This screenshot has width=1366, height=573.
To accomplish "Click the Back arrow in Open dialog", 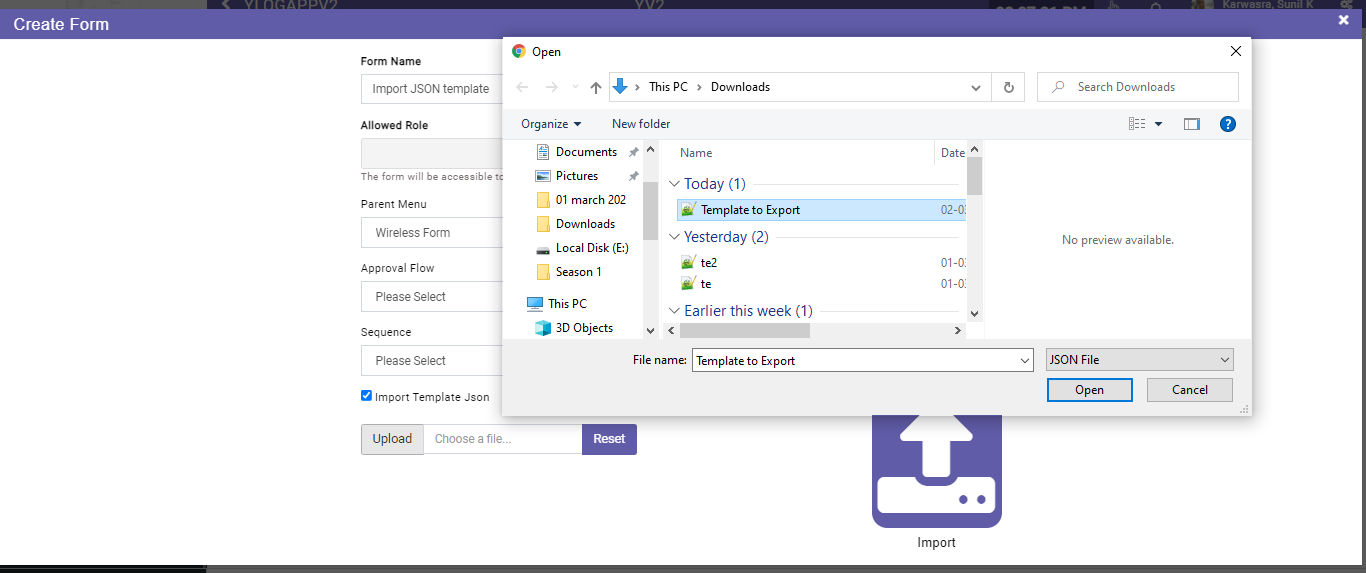I will pos(522,87).
